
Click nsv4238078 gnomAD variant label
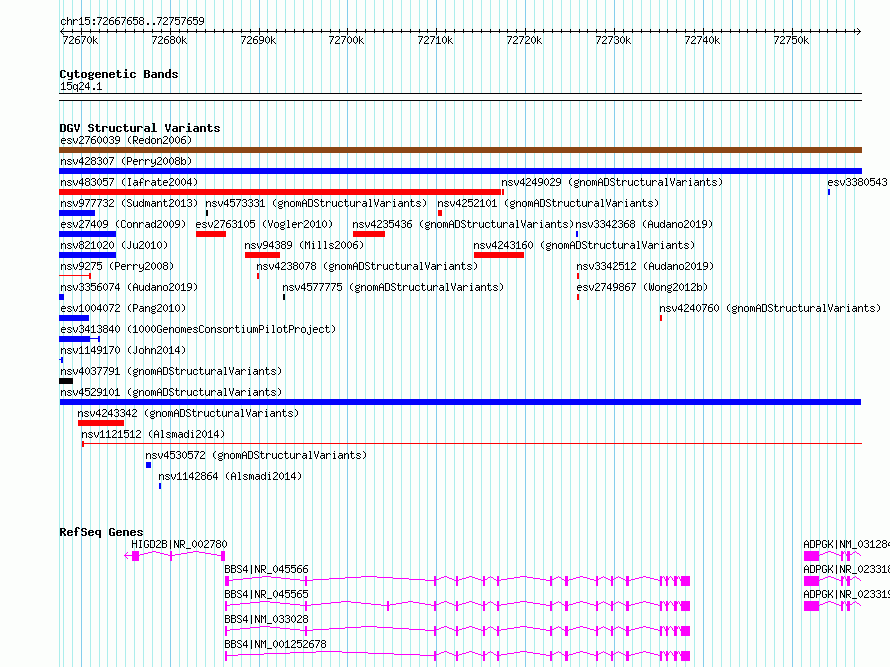point(367,266)
